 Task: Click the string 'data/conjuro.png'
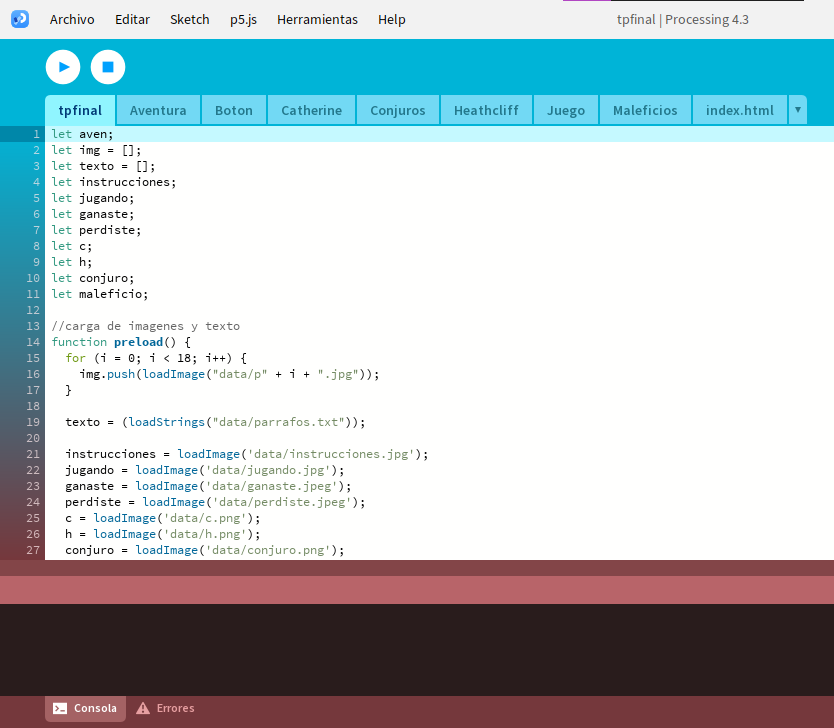269,550
